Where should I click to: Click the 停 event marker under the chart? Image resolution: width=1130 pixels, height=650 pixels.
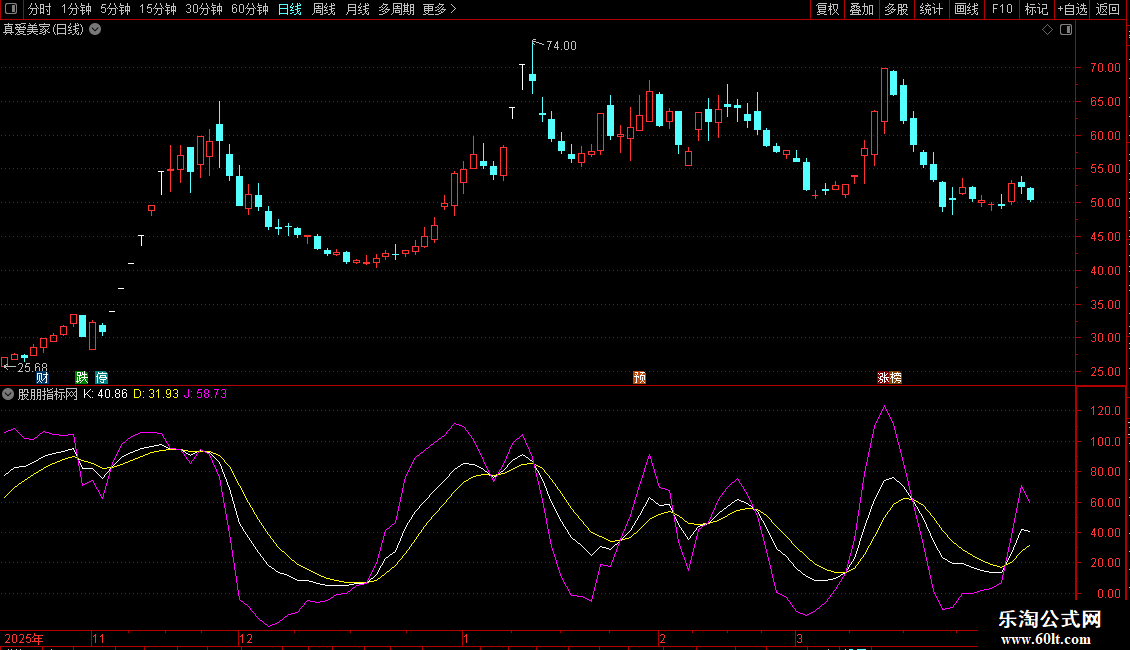[101, 377]
